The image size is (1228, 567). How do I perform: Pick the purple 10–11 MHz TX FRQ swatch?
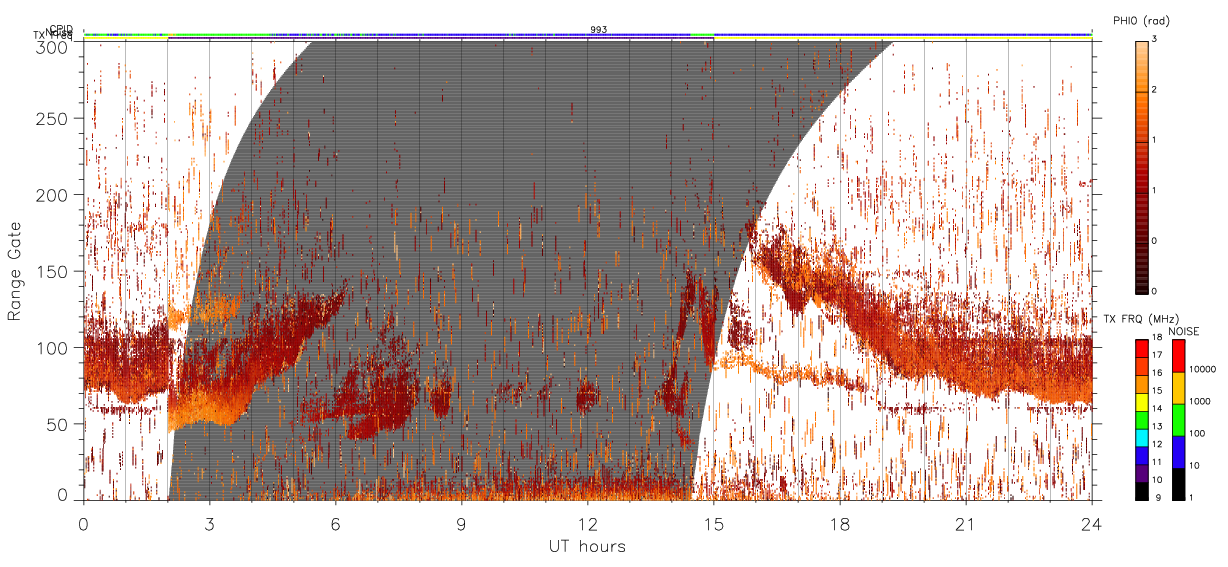click(x=1142, y=473)
